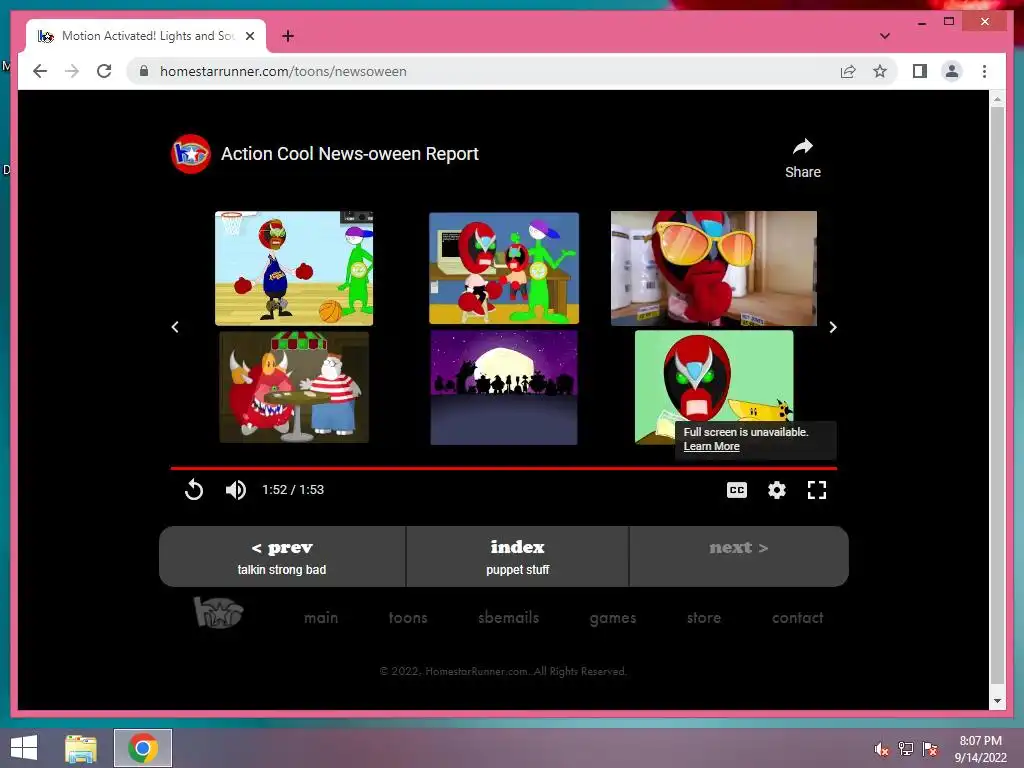1024x768 pixels.
Task: Click the video title Action Cool News-oween Report
Action: [349, 154]
